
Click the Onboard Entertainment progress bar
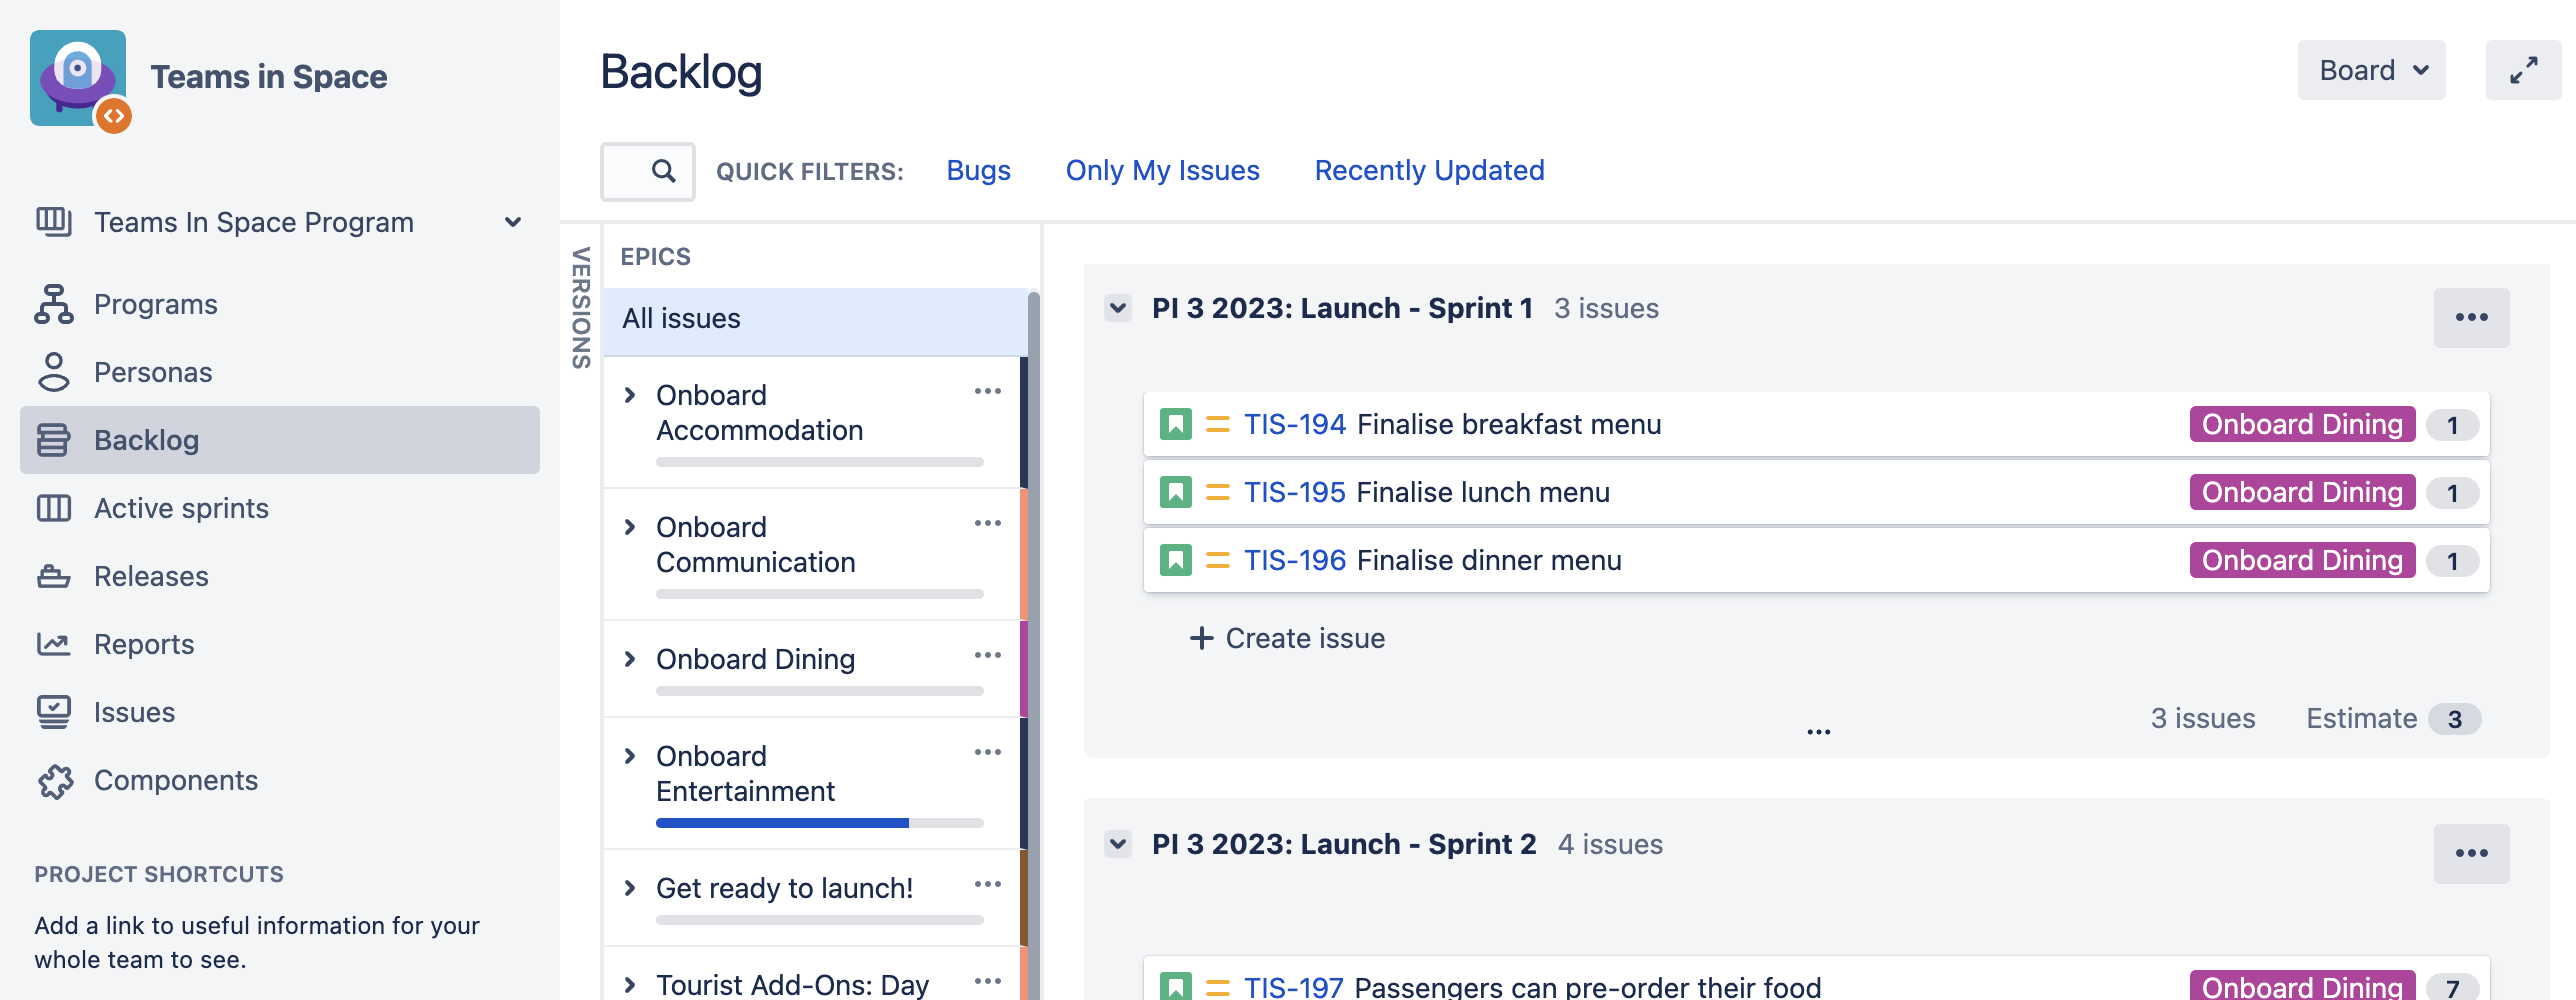(x=819, y=823)
